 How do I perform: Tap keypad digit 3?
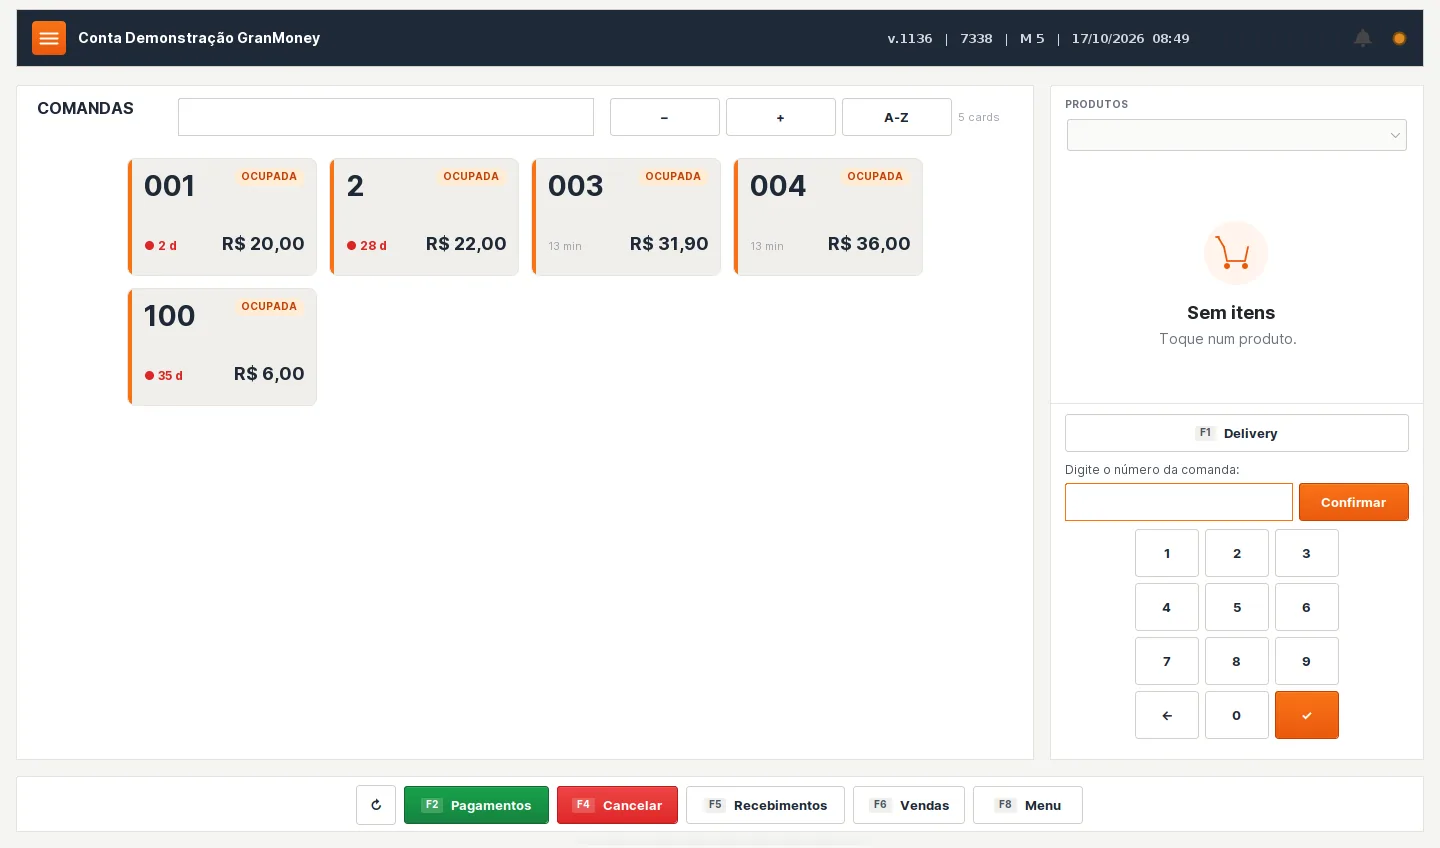1307,553
